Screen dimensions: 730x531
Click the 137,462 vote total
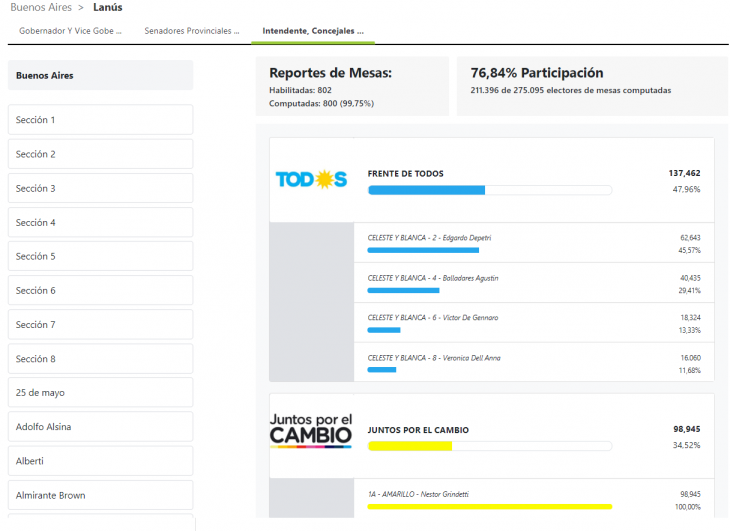[684, 173]
